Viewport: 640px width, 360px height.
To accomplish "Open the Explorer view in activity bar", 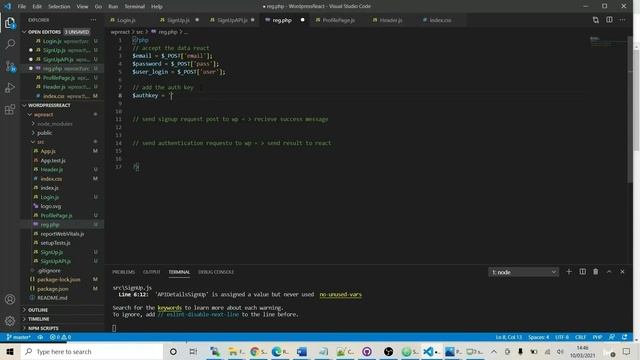I will (10, 23).
